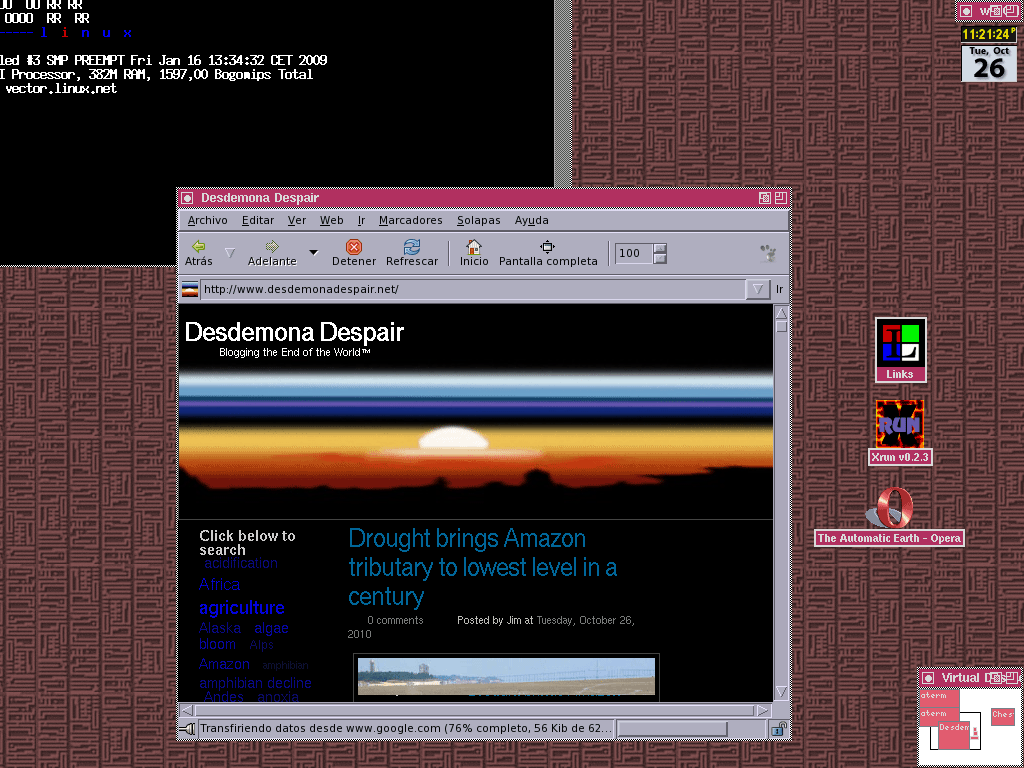Increase zoom level with up stepper
This screenshot has width=1024, height=768.
point(660,247)
